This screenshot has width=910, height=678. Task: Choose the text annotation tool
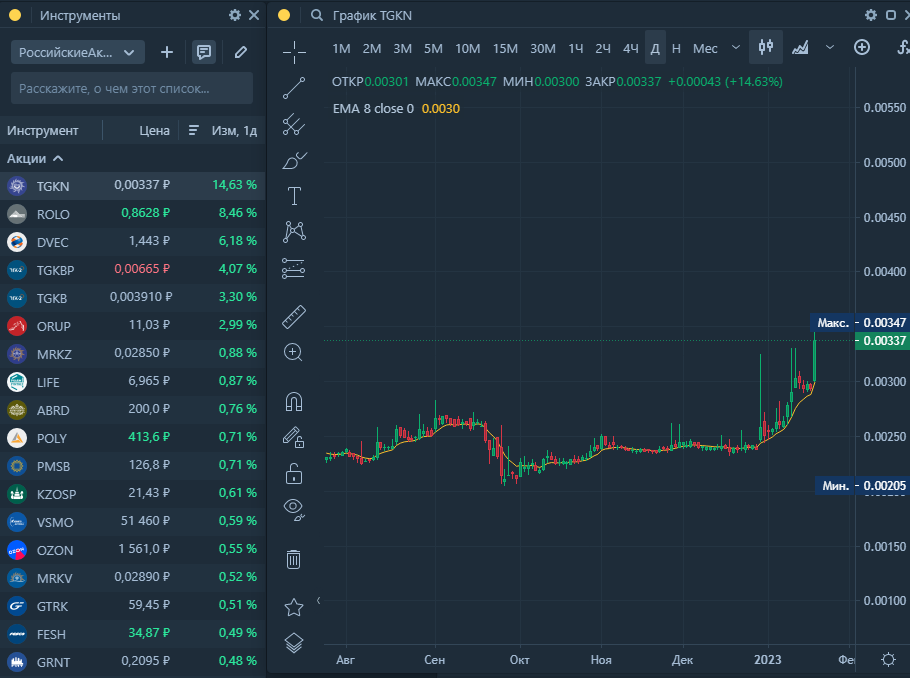click(x=294, y=196)
